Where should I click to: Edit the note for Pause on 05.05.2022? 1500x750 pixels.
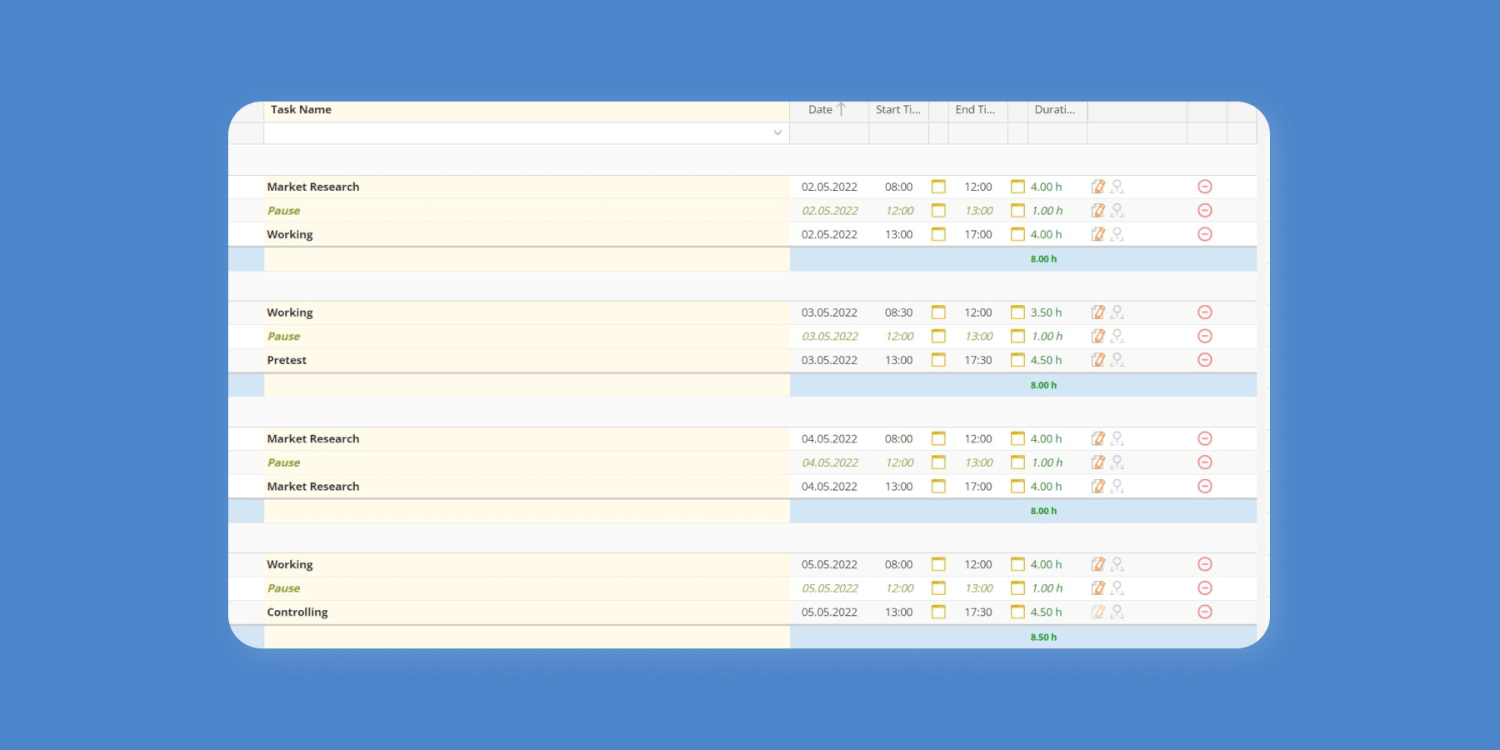[x=1097, y=588]
